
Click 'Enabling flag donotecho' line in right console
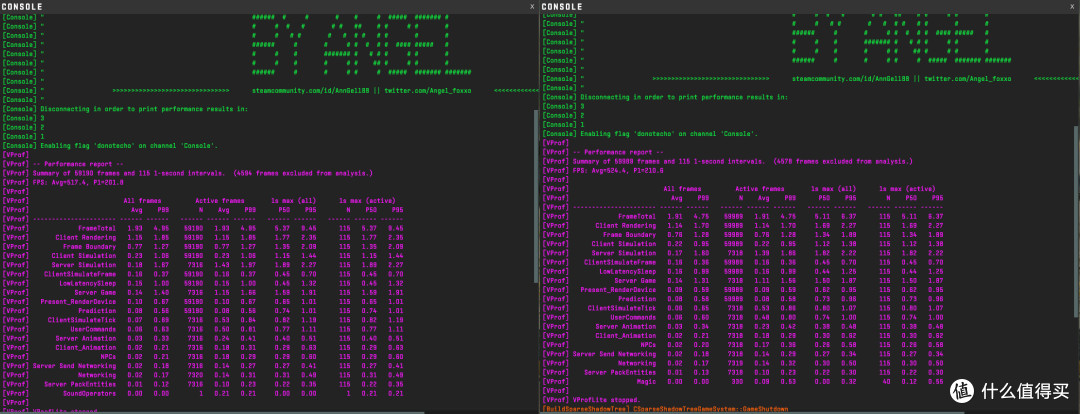[x=650, y=133]
